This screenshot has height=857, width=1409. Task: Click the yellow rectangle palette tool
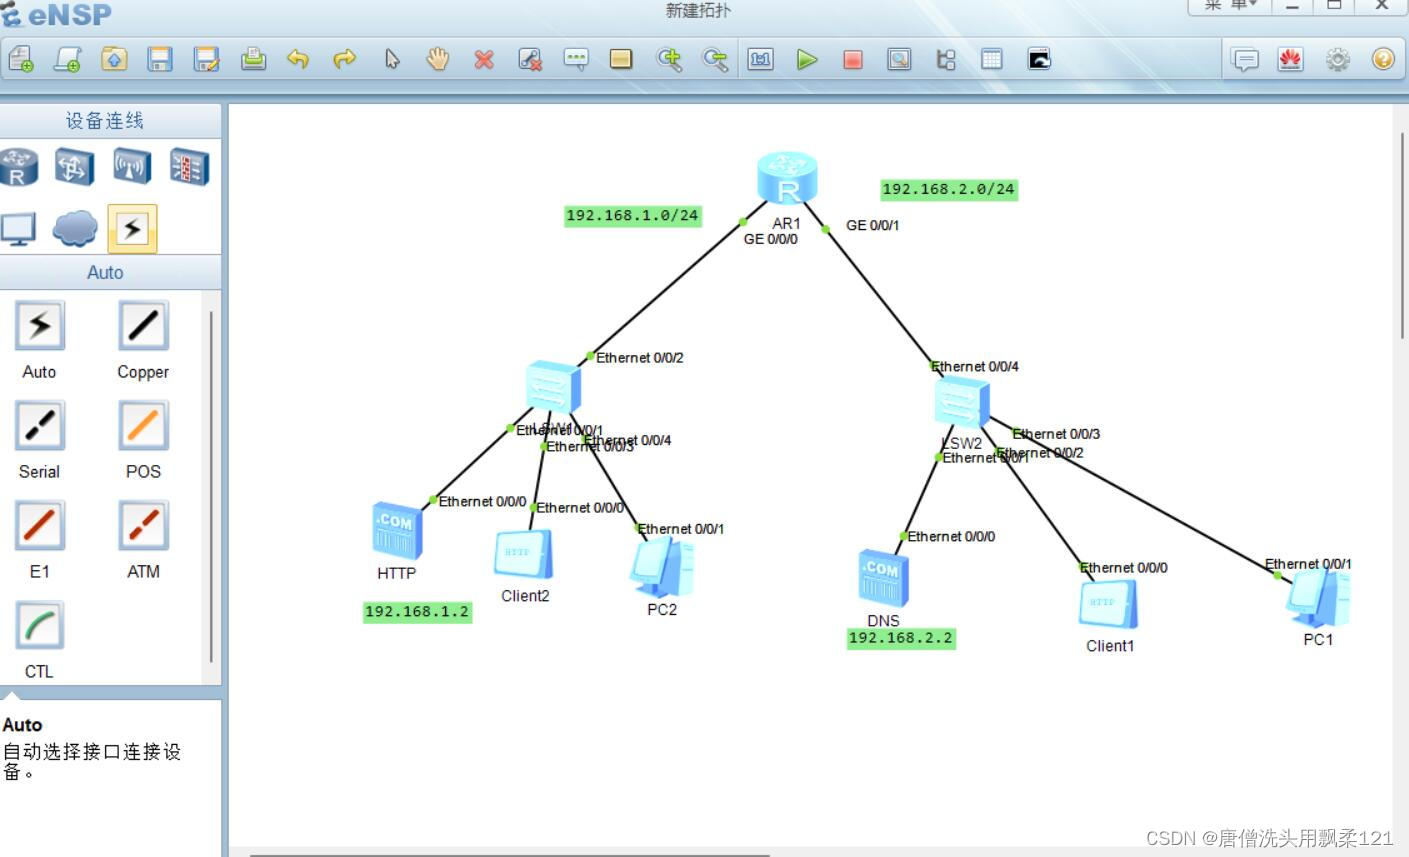pyautogui.click(x=621, y=60)
